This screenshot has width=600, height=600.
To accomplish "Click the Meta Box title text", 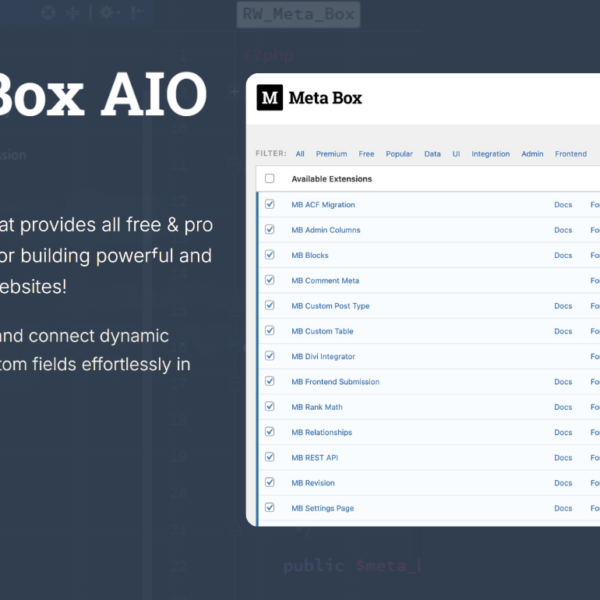I will 325,98.
